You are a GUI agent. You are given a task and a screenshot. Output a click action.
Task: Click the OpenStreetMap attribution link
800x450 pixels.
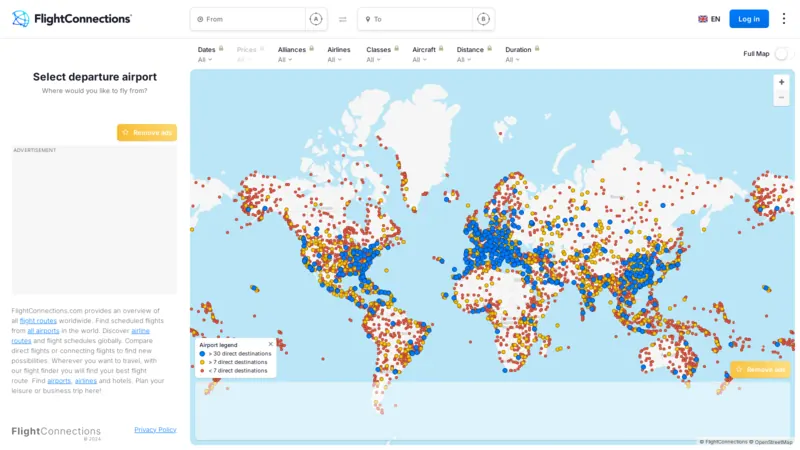point(773,442)
